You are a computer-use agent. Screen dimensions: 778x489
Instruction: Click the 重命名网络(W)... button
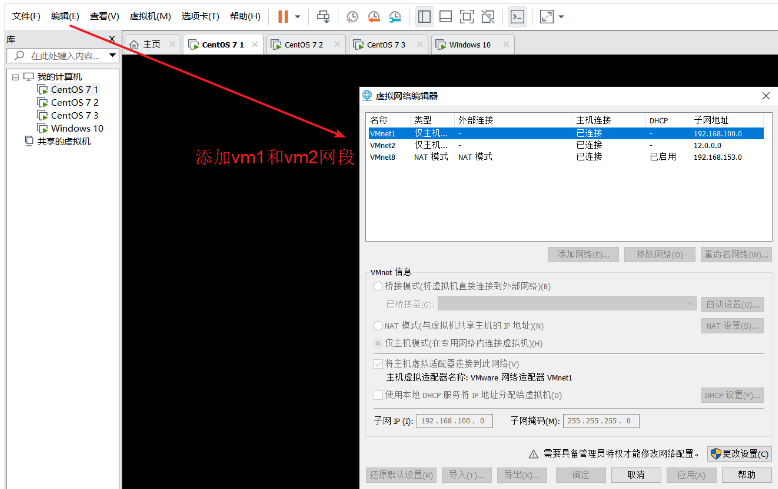(736, 254)
